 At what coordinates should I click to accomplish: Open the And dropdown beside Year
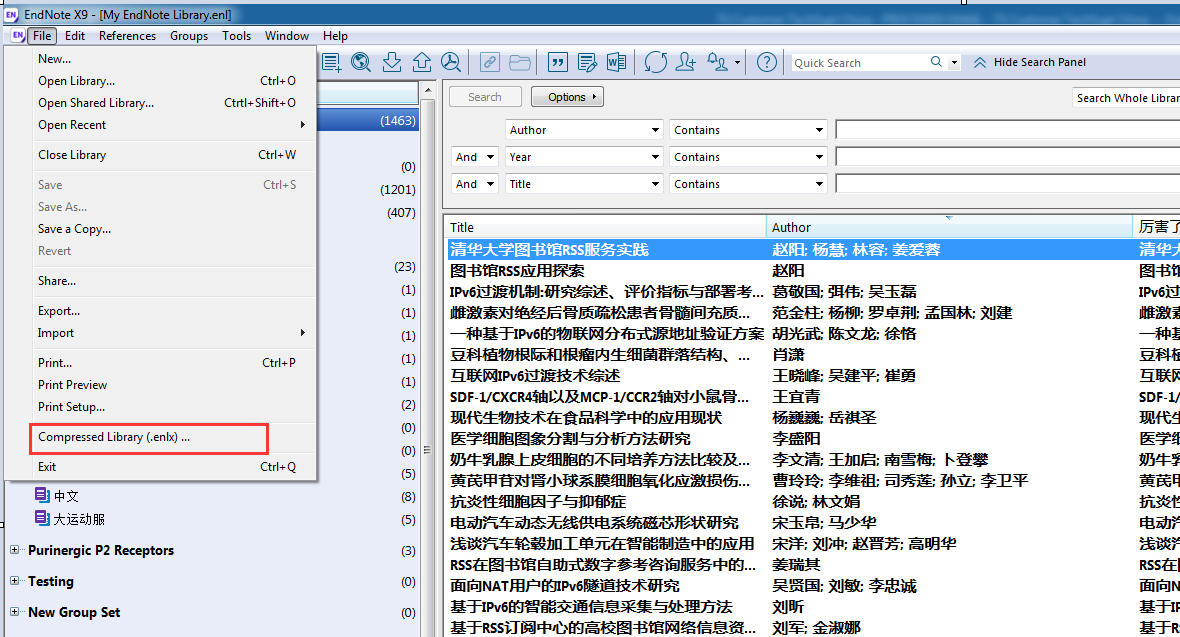click(475, 157)
